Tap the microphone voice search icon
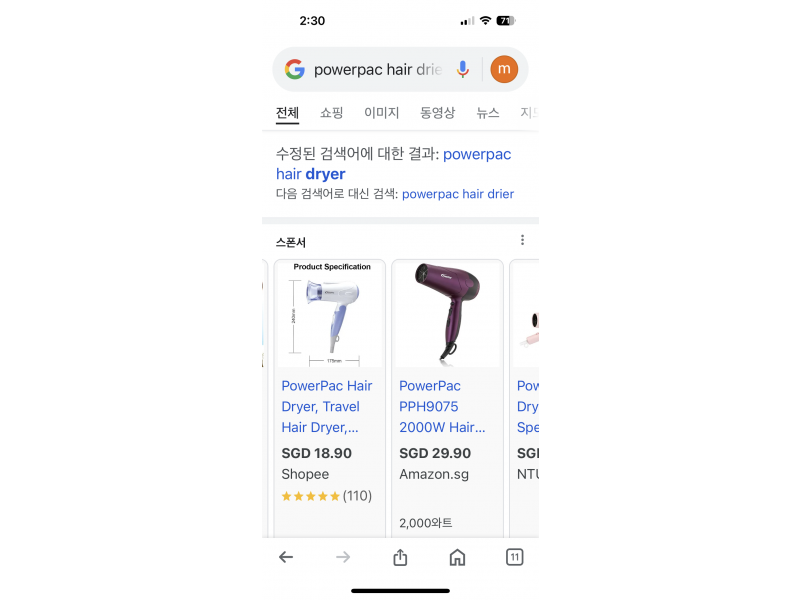 (x=462, y=69)
